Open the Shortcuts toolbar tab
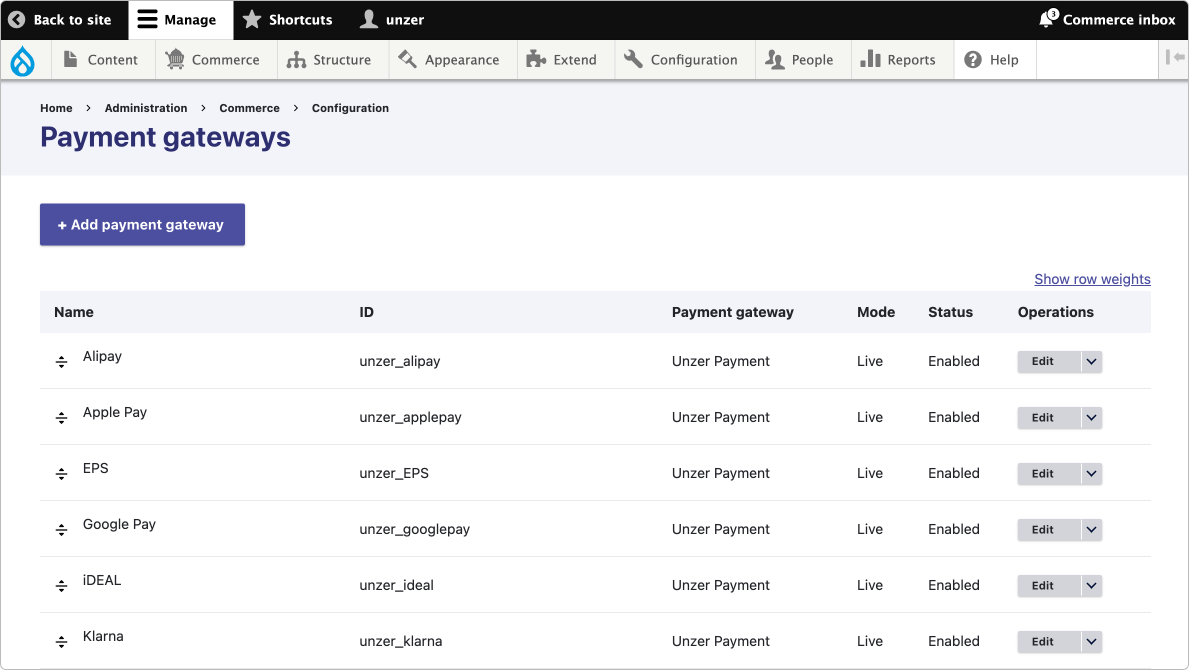The height and width of the screenshot is (670, 1189). 288,20
